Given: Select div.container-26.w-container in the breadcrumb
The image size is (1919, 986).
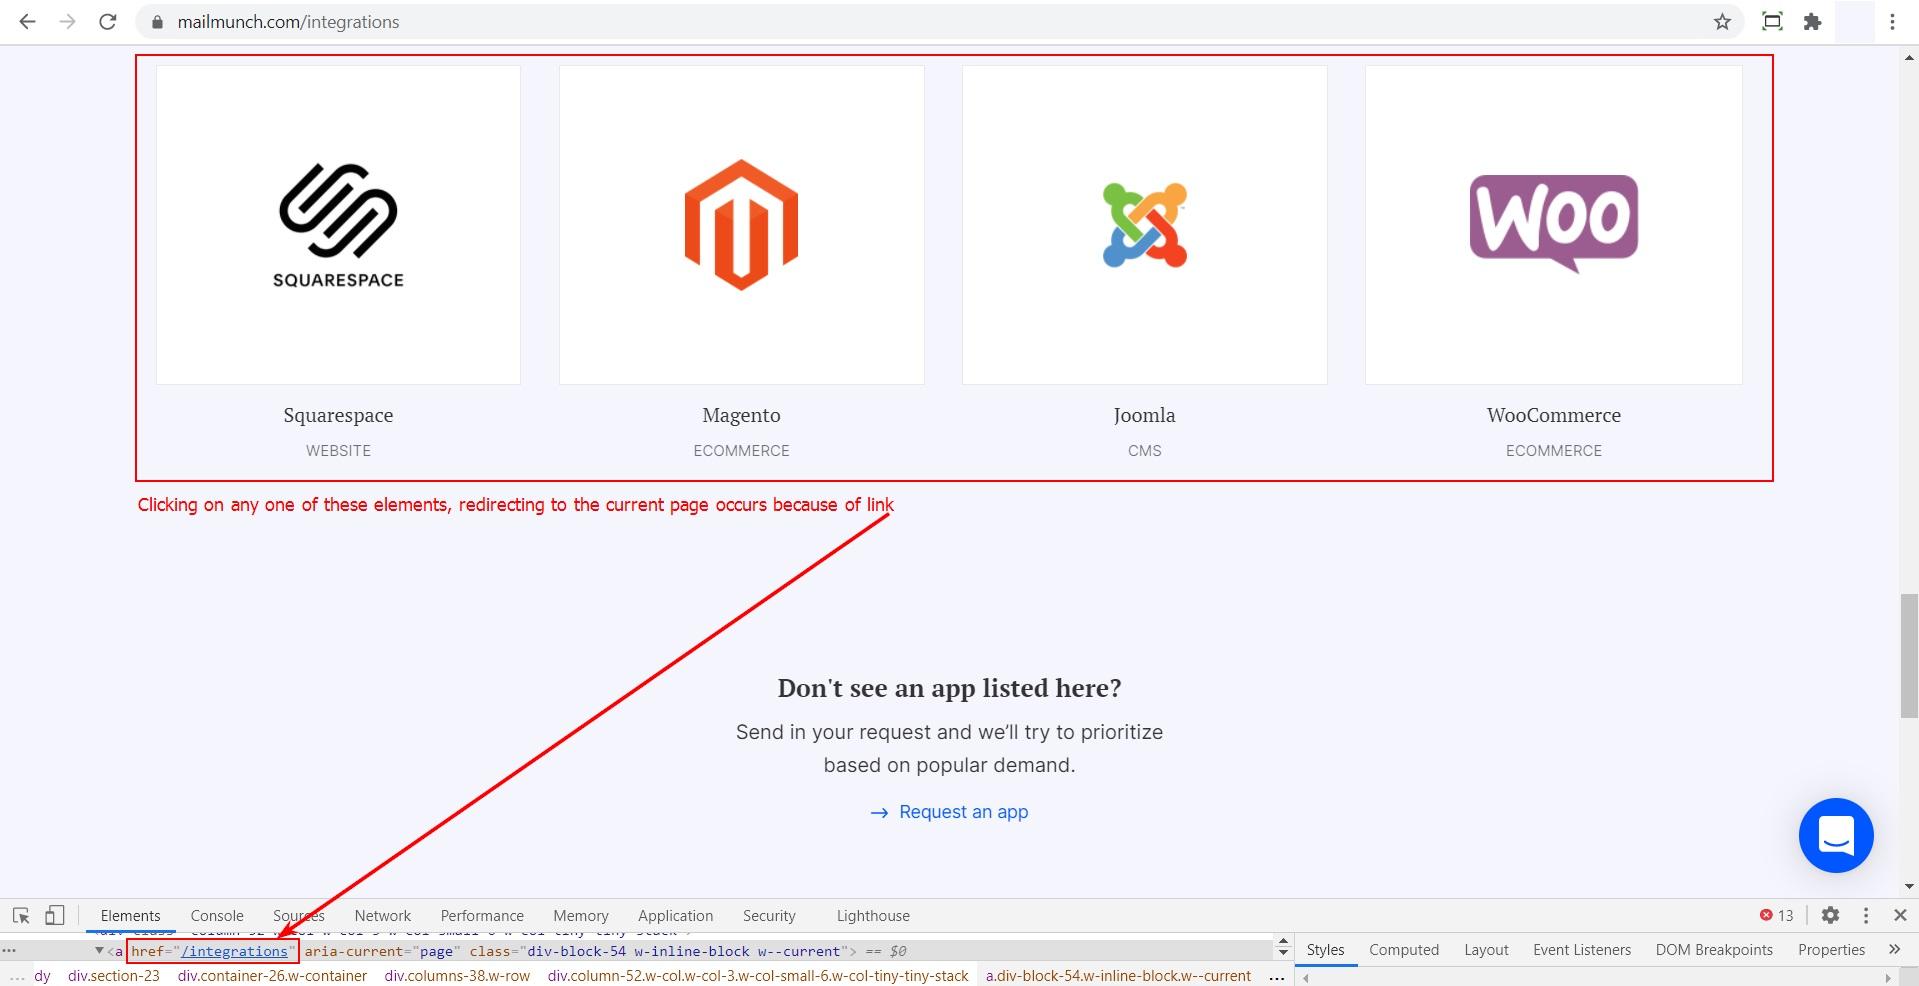Looking at the screenshot, I should (x=272, y=976).
